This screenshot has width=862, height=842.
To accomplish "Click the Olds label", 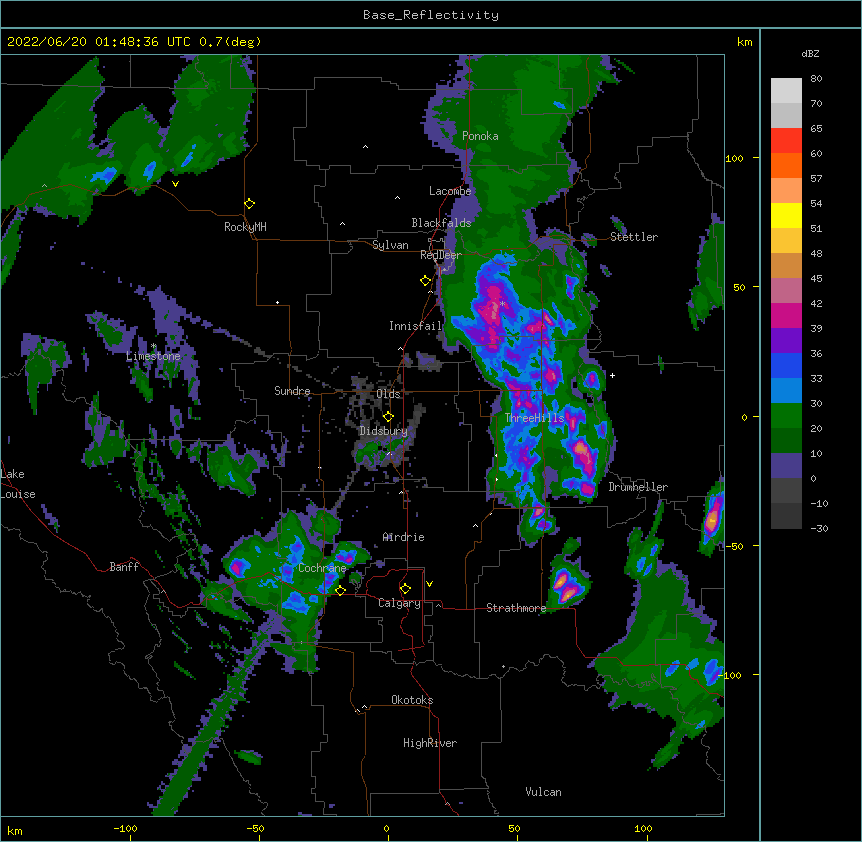I will pos(388,394).
